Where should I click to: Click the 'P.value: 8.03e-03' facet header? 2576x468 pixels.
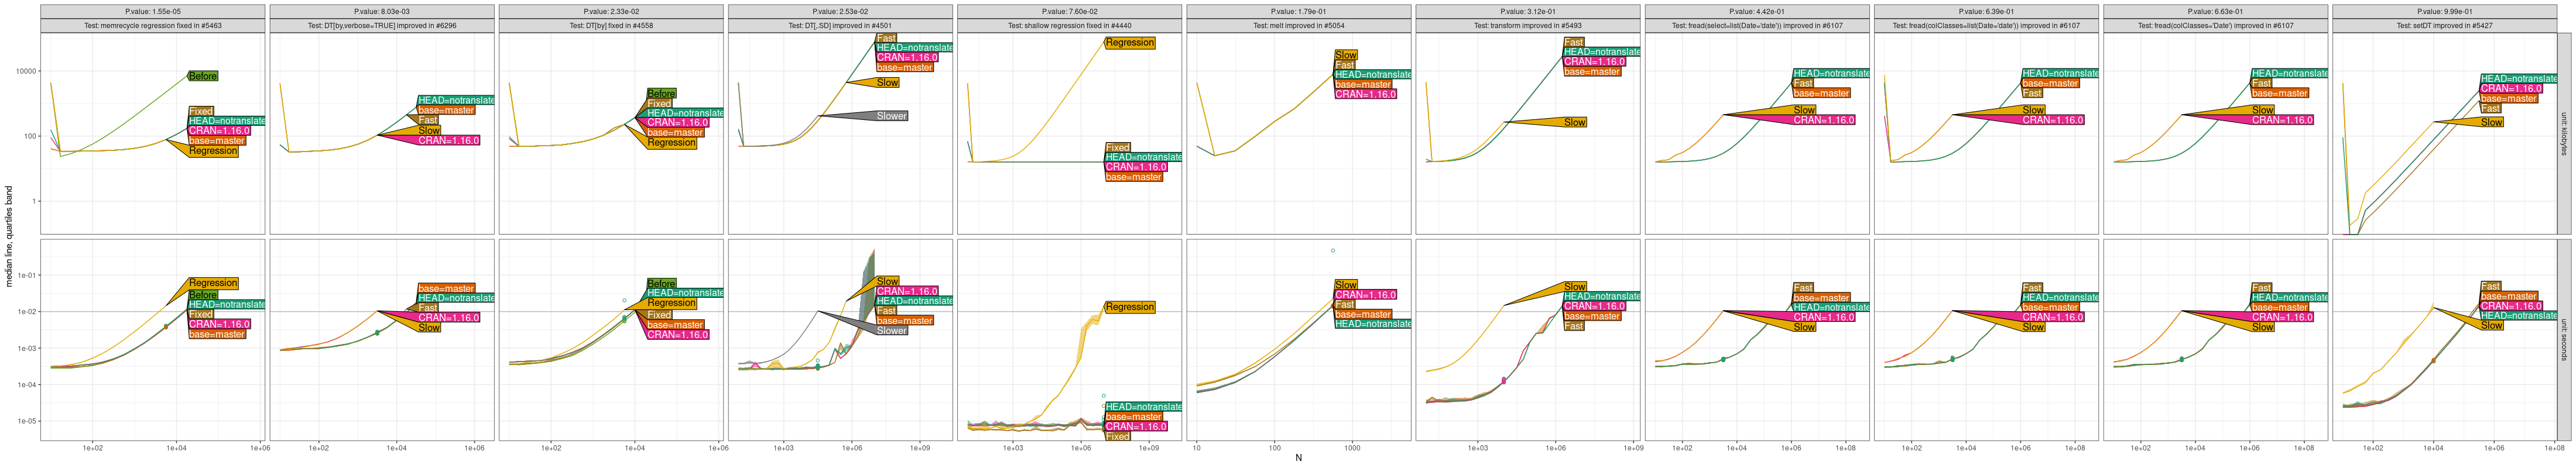coord(382,12)
